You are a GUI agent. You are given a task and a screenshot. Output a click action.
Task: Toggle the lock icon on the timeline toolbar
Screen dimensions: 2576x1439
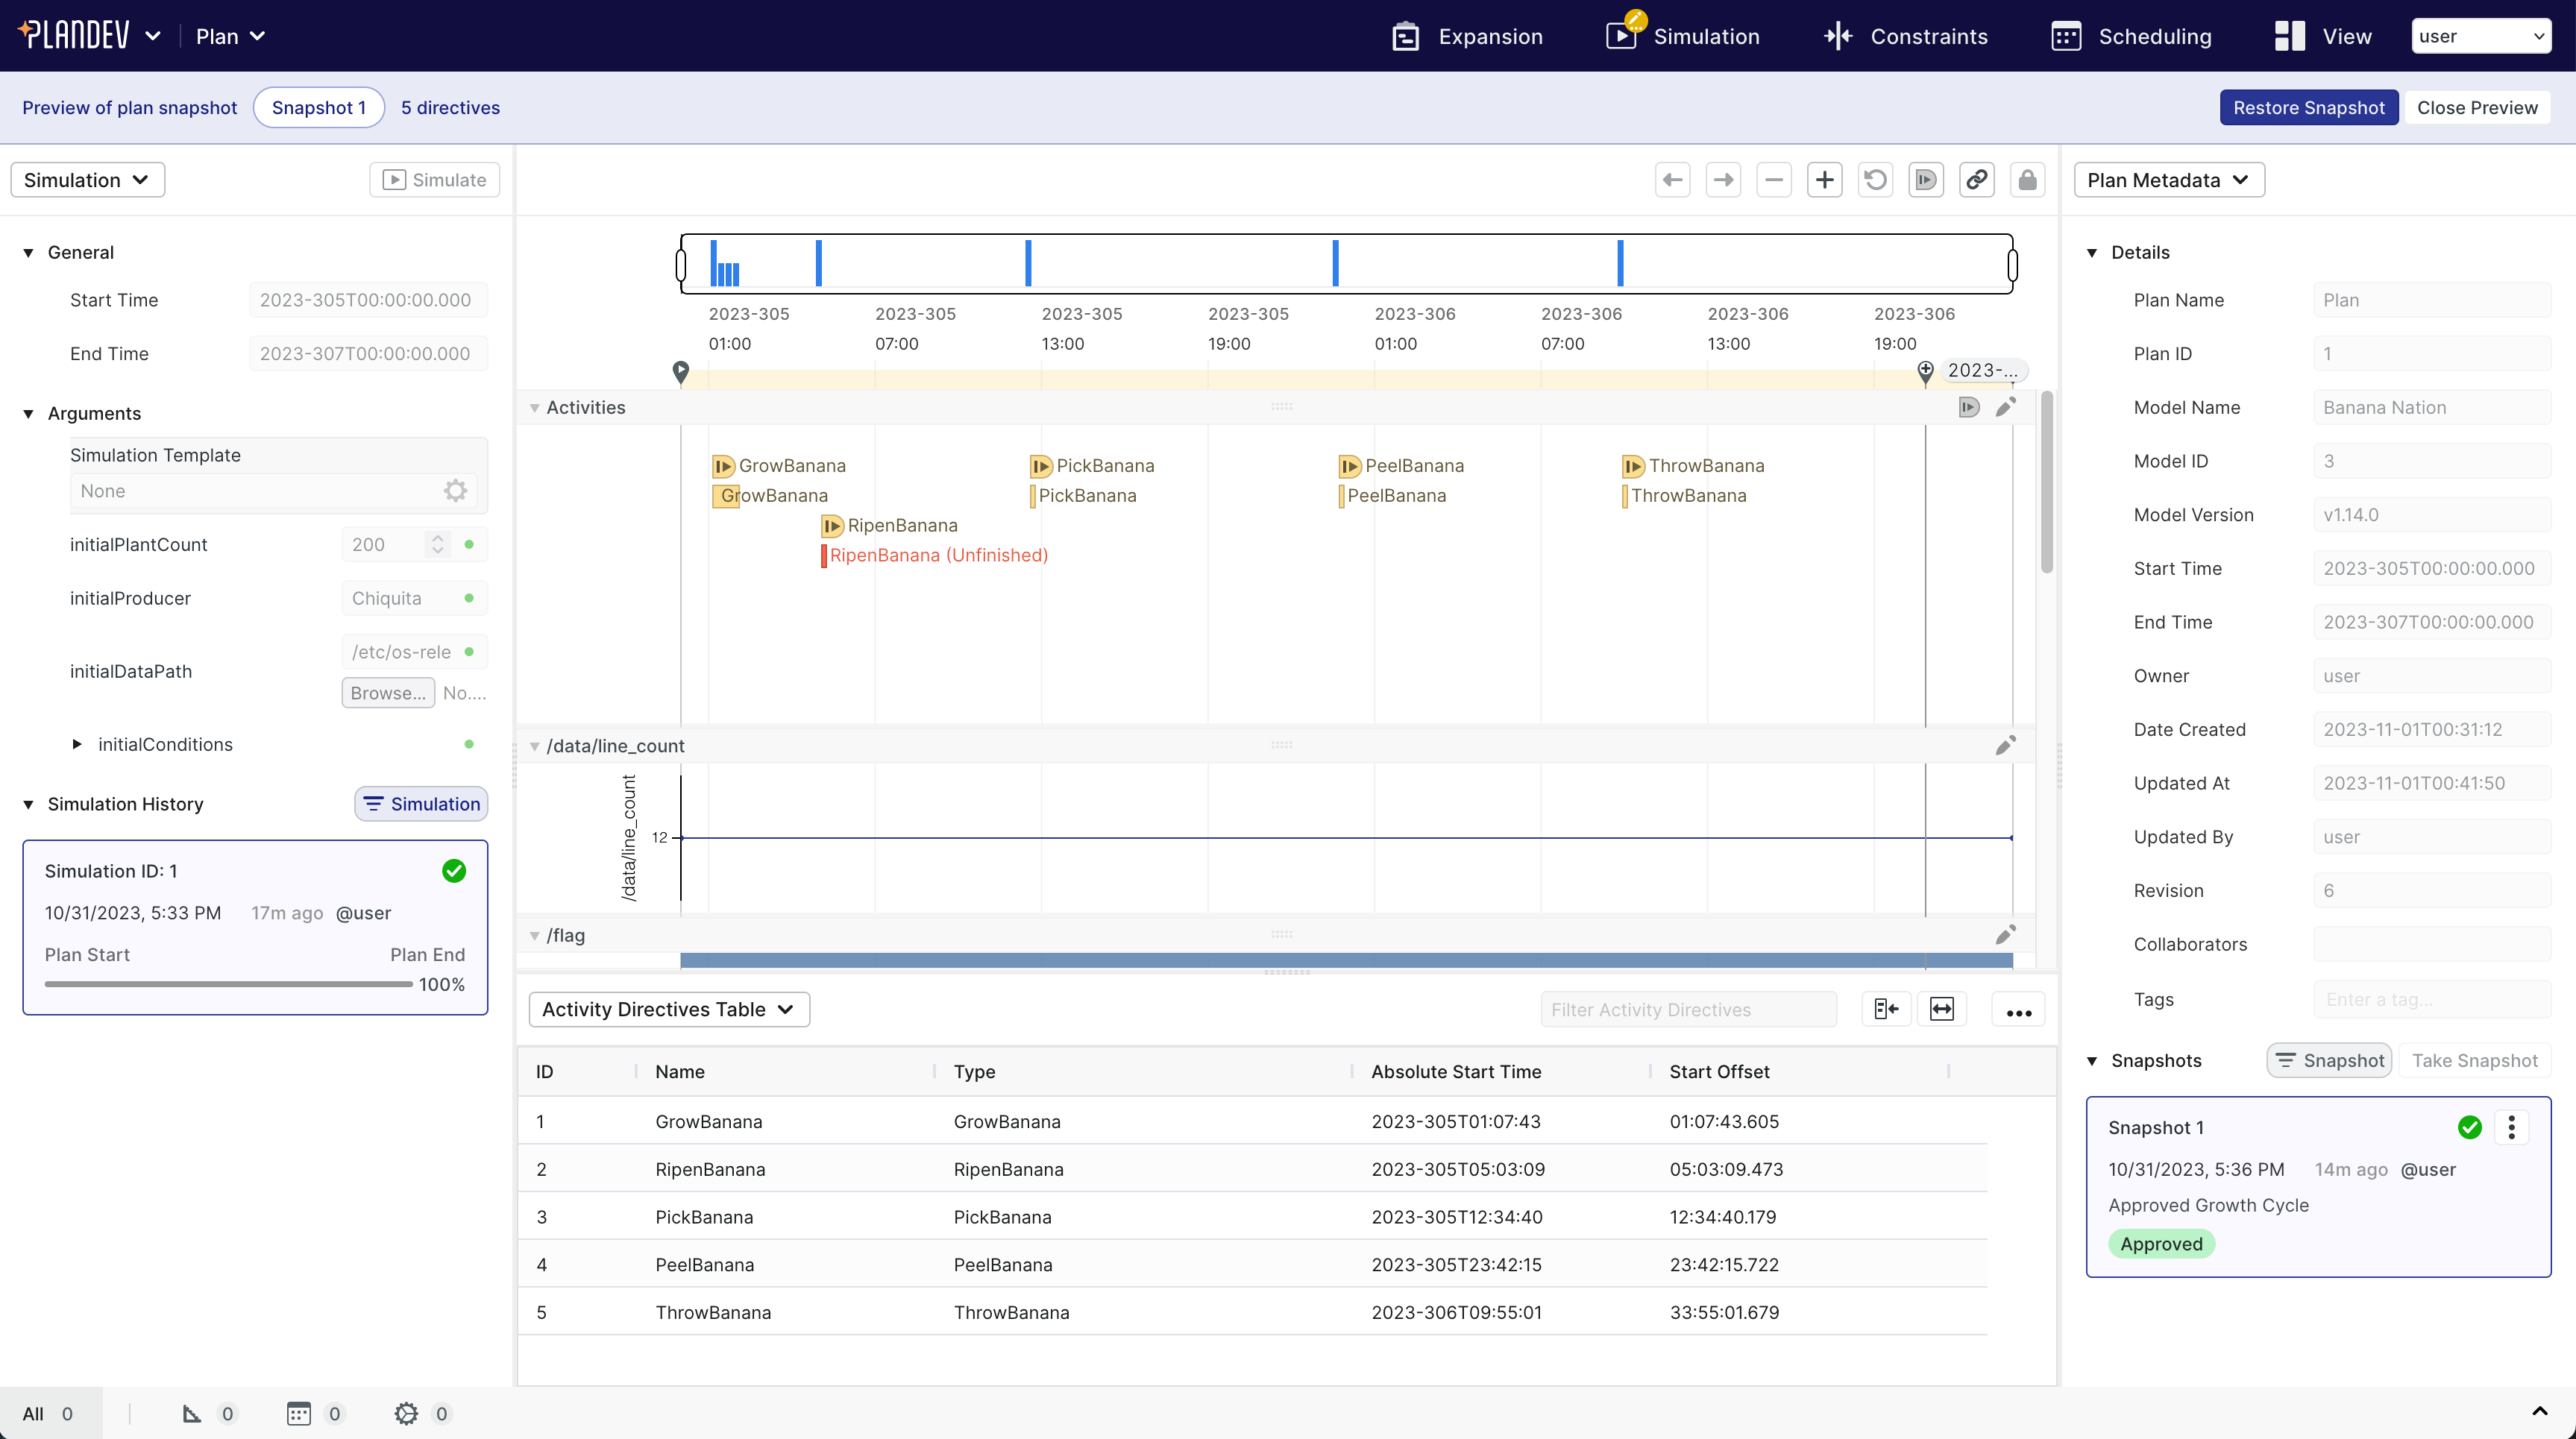click(x=2028, y=180)
